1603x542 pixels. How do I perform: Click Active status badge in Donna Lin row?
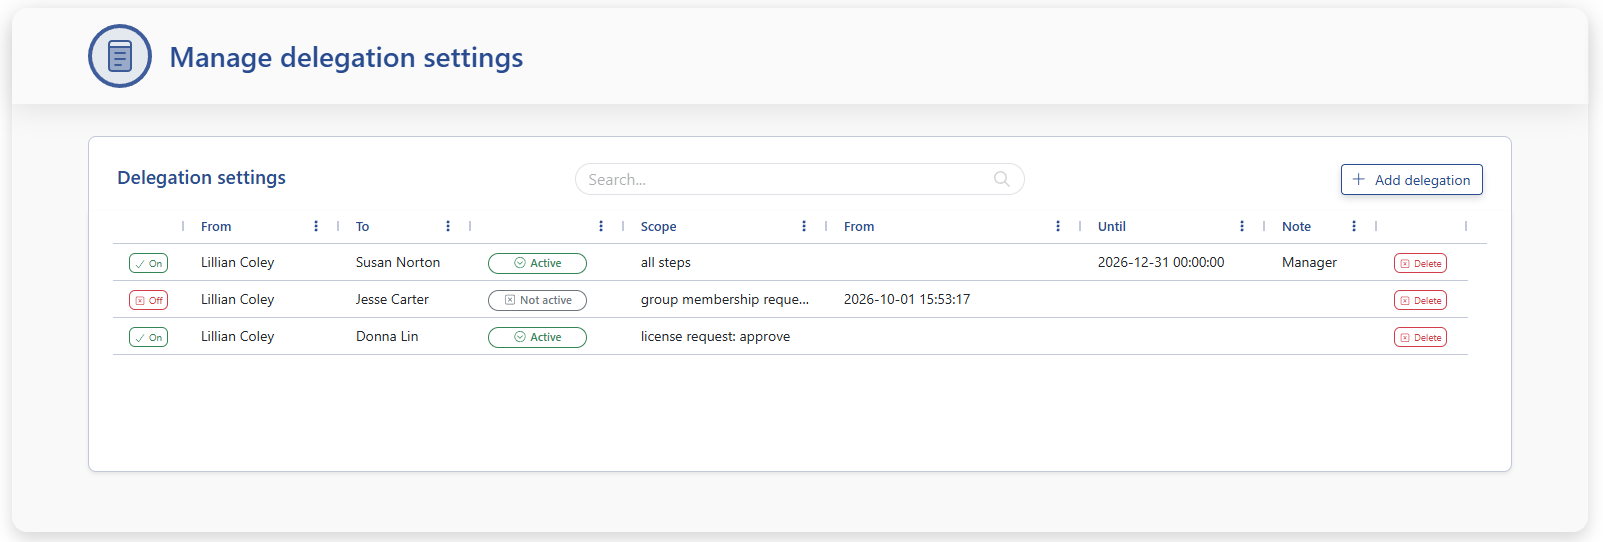tap(537, 337)
